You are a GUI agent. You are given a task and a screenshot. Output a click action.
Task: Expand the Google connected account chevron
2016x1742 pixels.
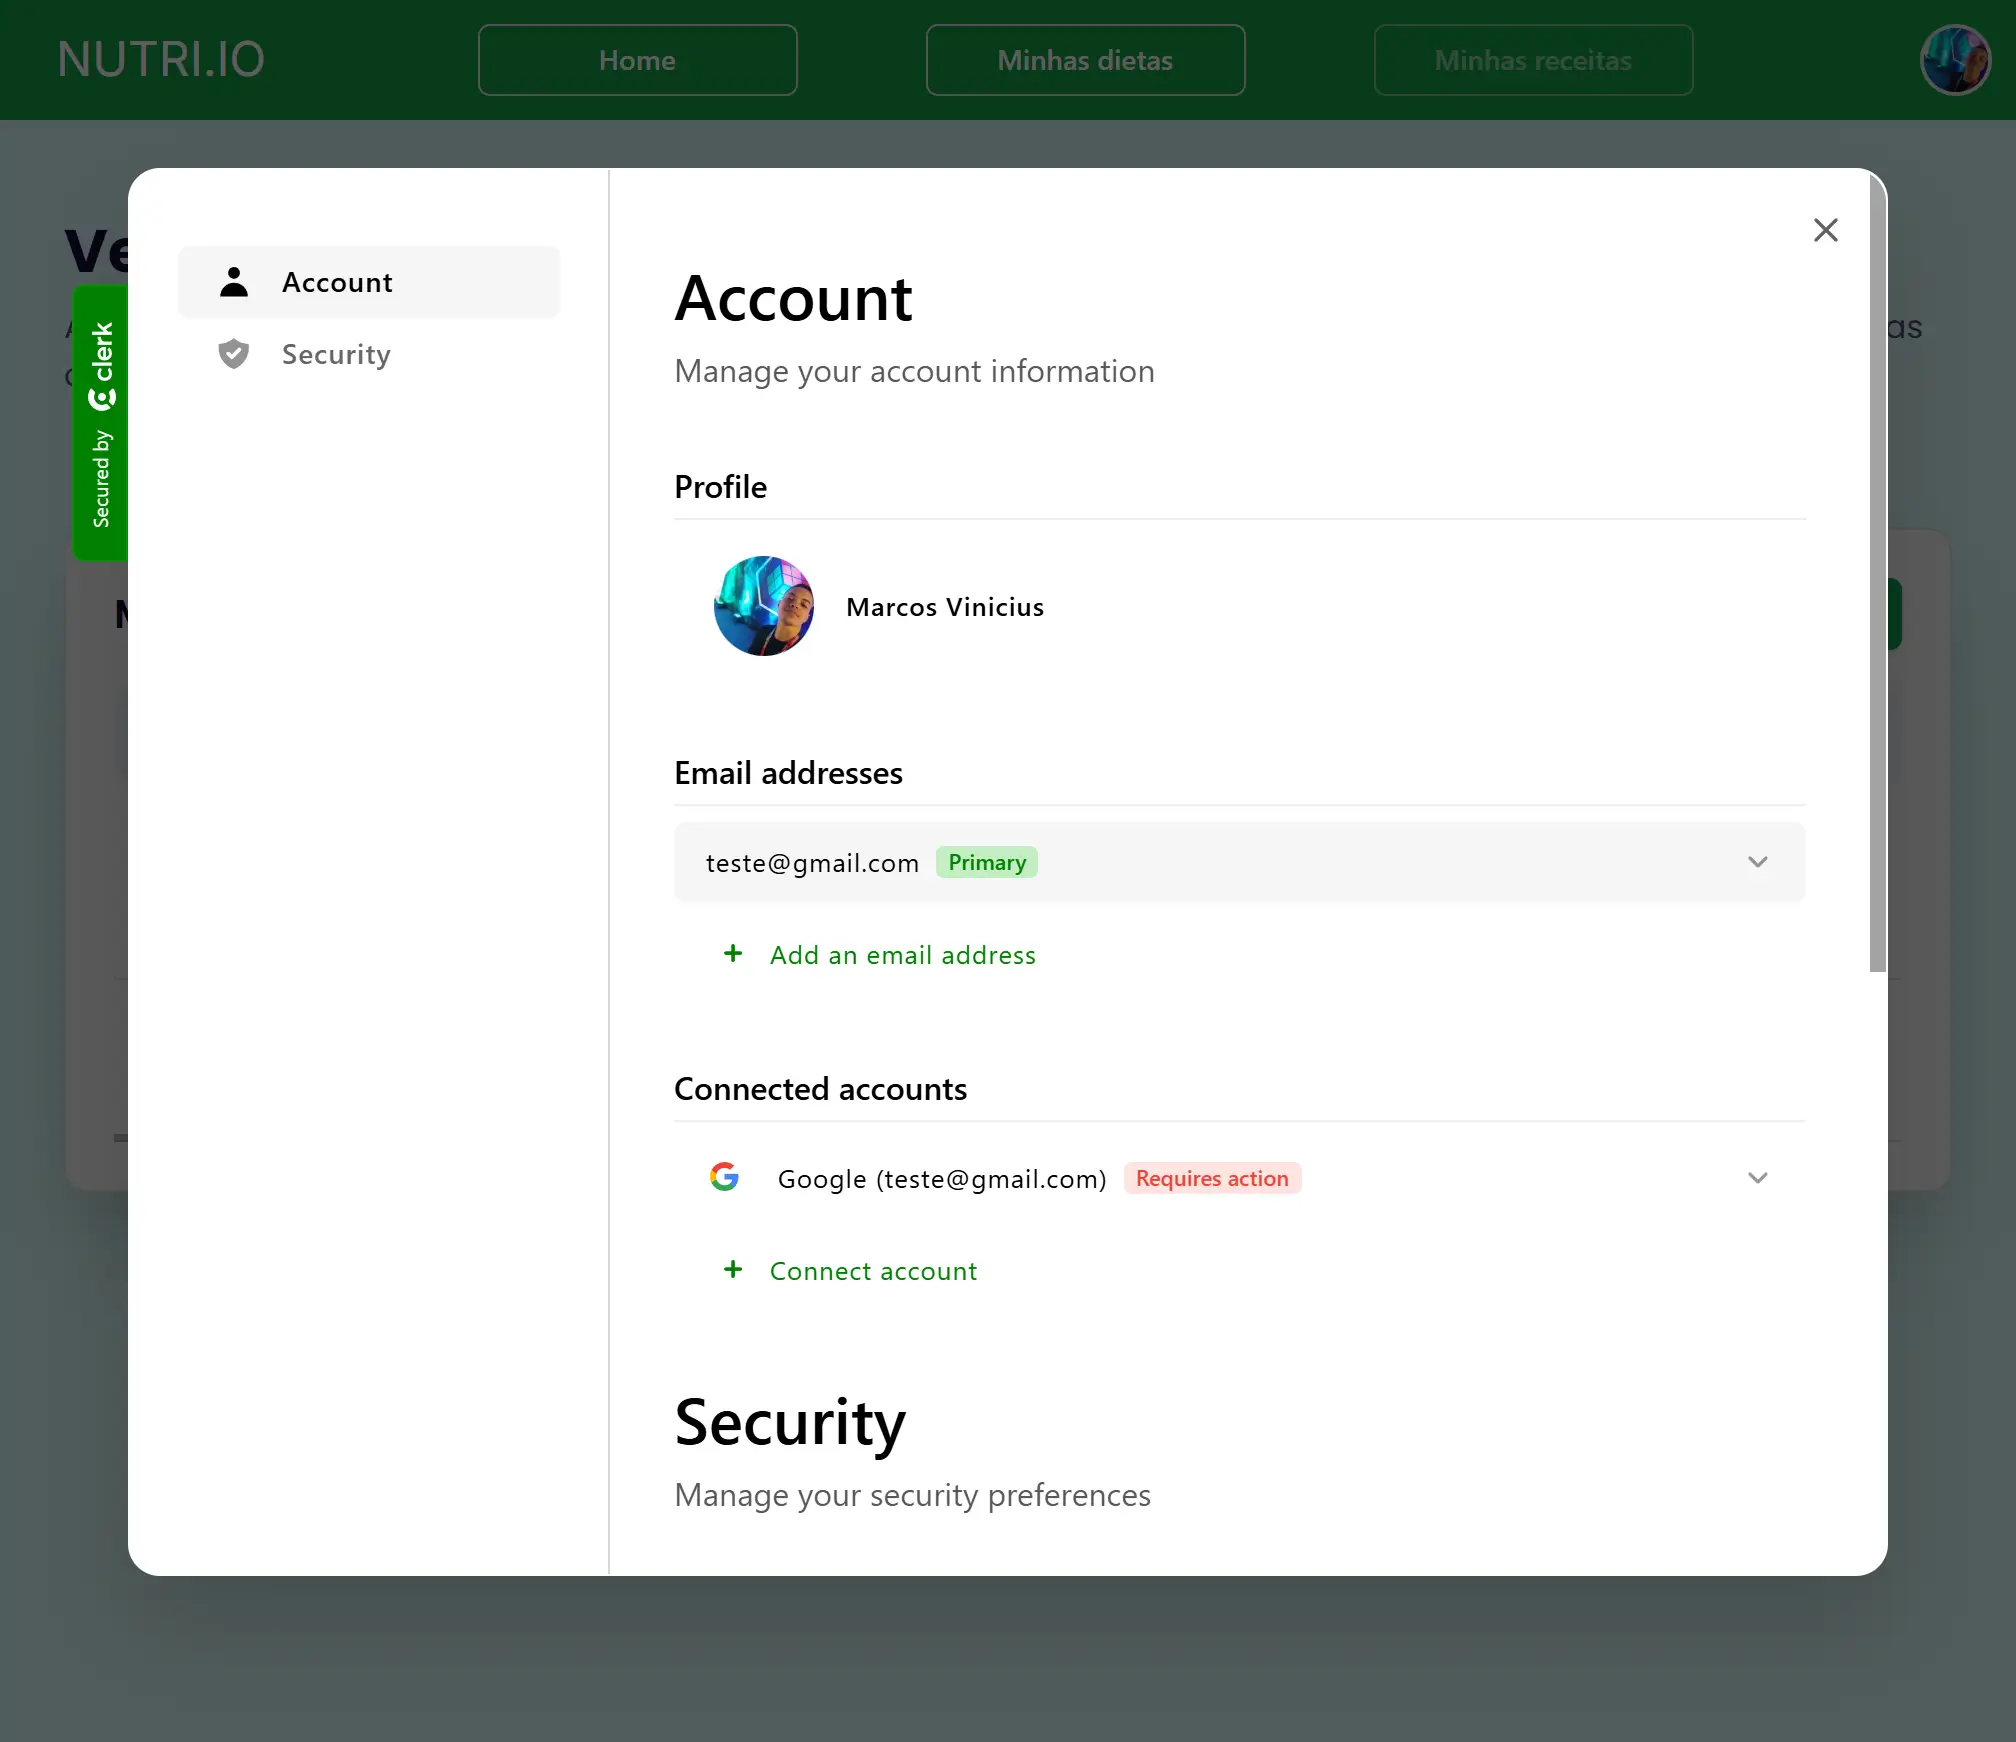1757,1178
